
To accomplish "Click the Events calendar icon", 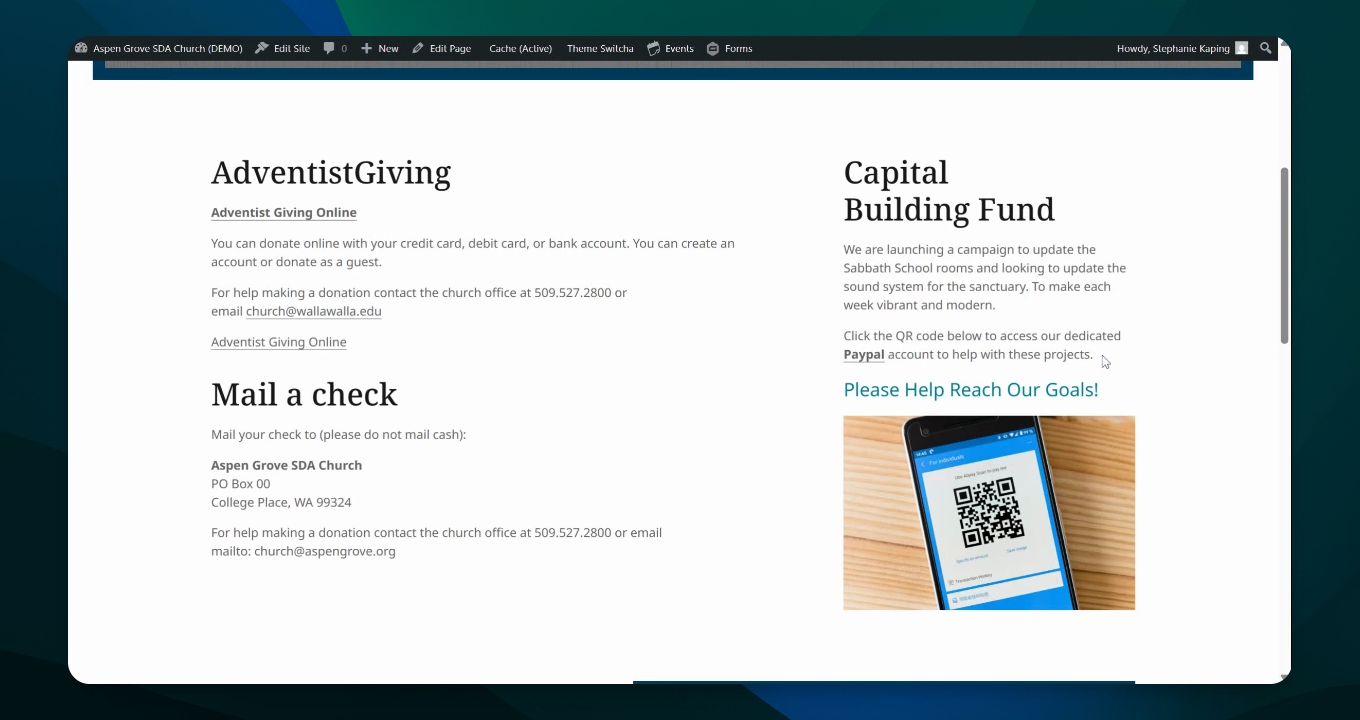I will point(654,48).
